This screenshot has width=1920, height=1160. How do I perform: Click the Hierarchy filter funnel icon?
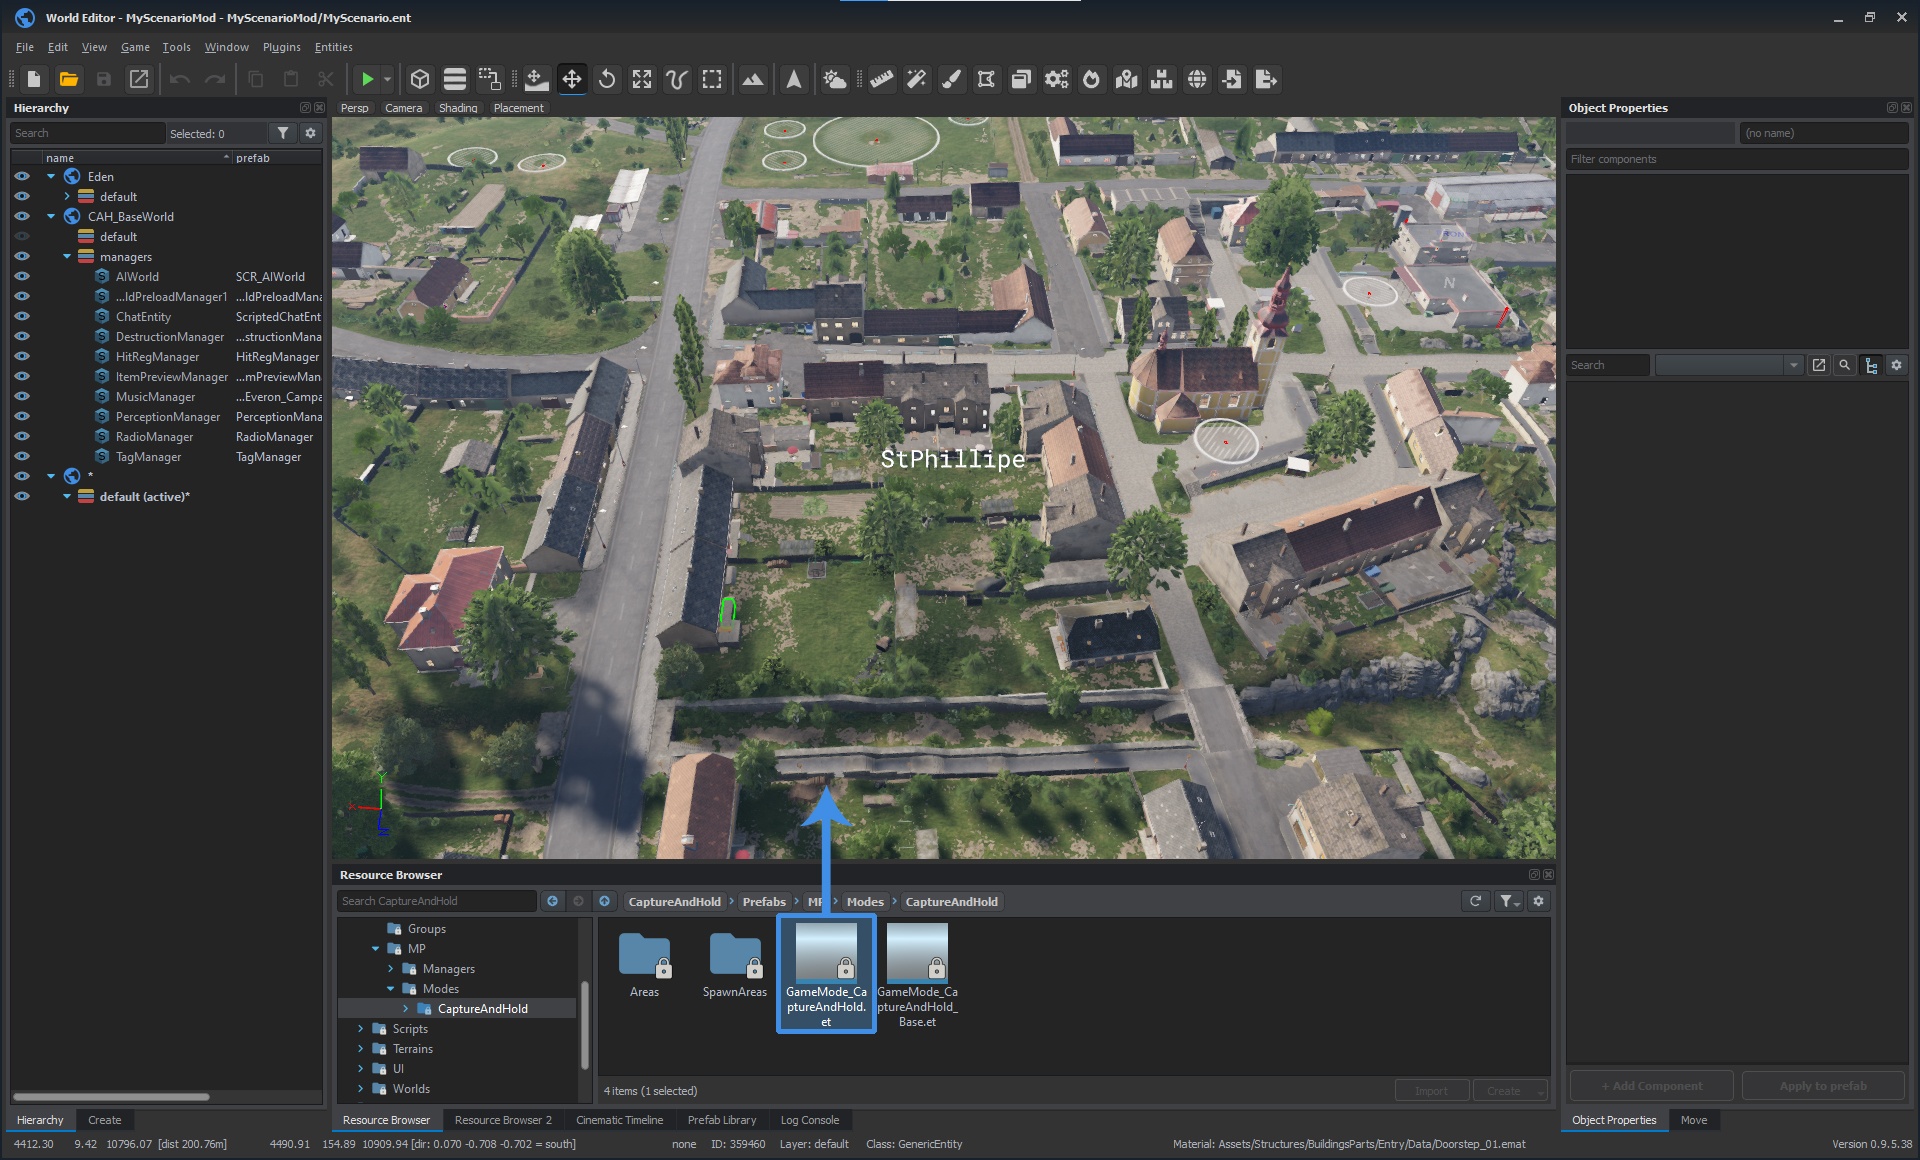pyautogui.click(x=283, y=133)
